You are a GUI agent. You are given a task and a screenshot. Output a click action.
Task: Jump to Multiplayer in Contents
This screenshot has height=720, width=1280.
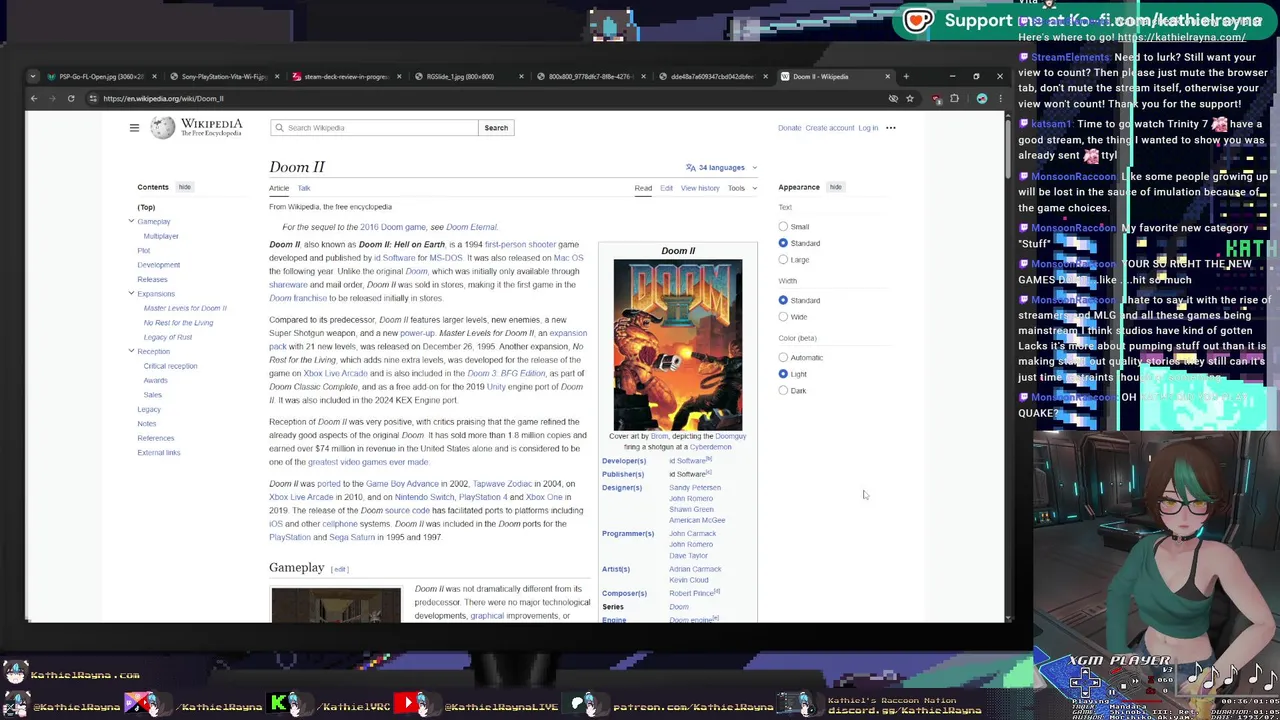[x=161, y=236]
